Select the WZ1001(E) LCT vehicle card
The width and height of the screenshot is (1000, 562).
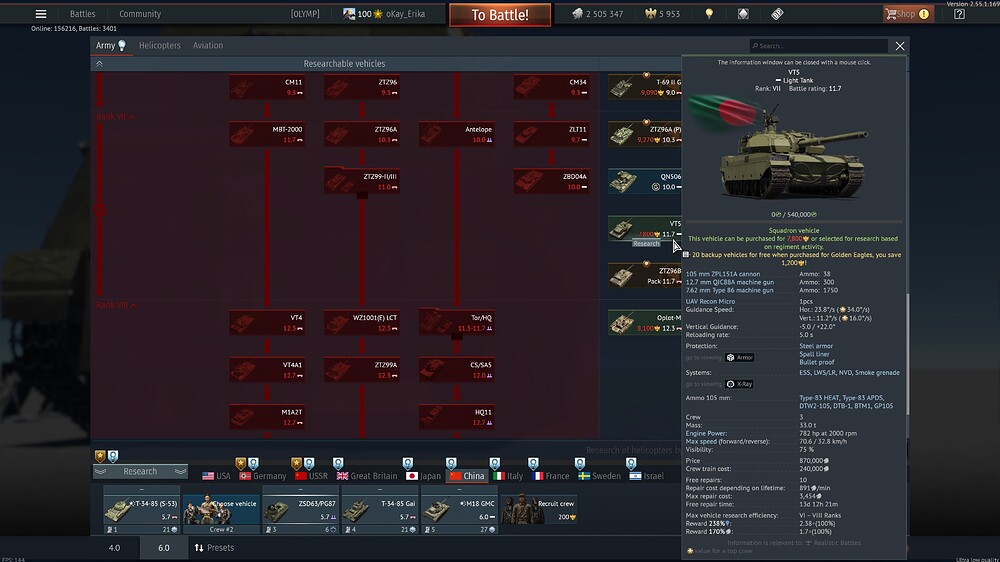click(x=362, y=323)
